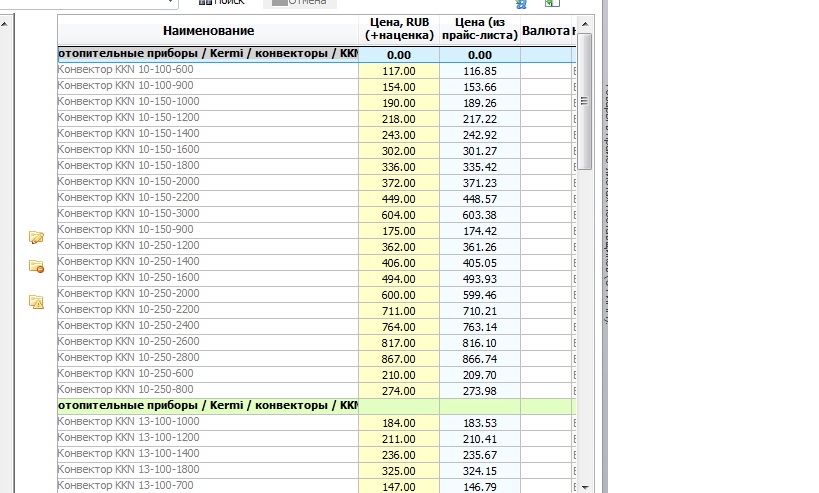Click the Цена, RUB (+наценка) column header
The width and height of the screenshot is (819, 493).
tap(399, 29)
